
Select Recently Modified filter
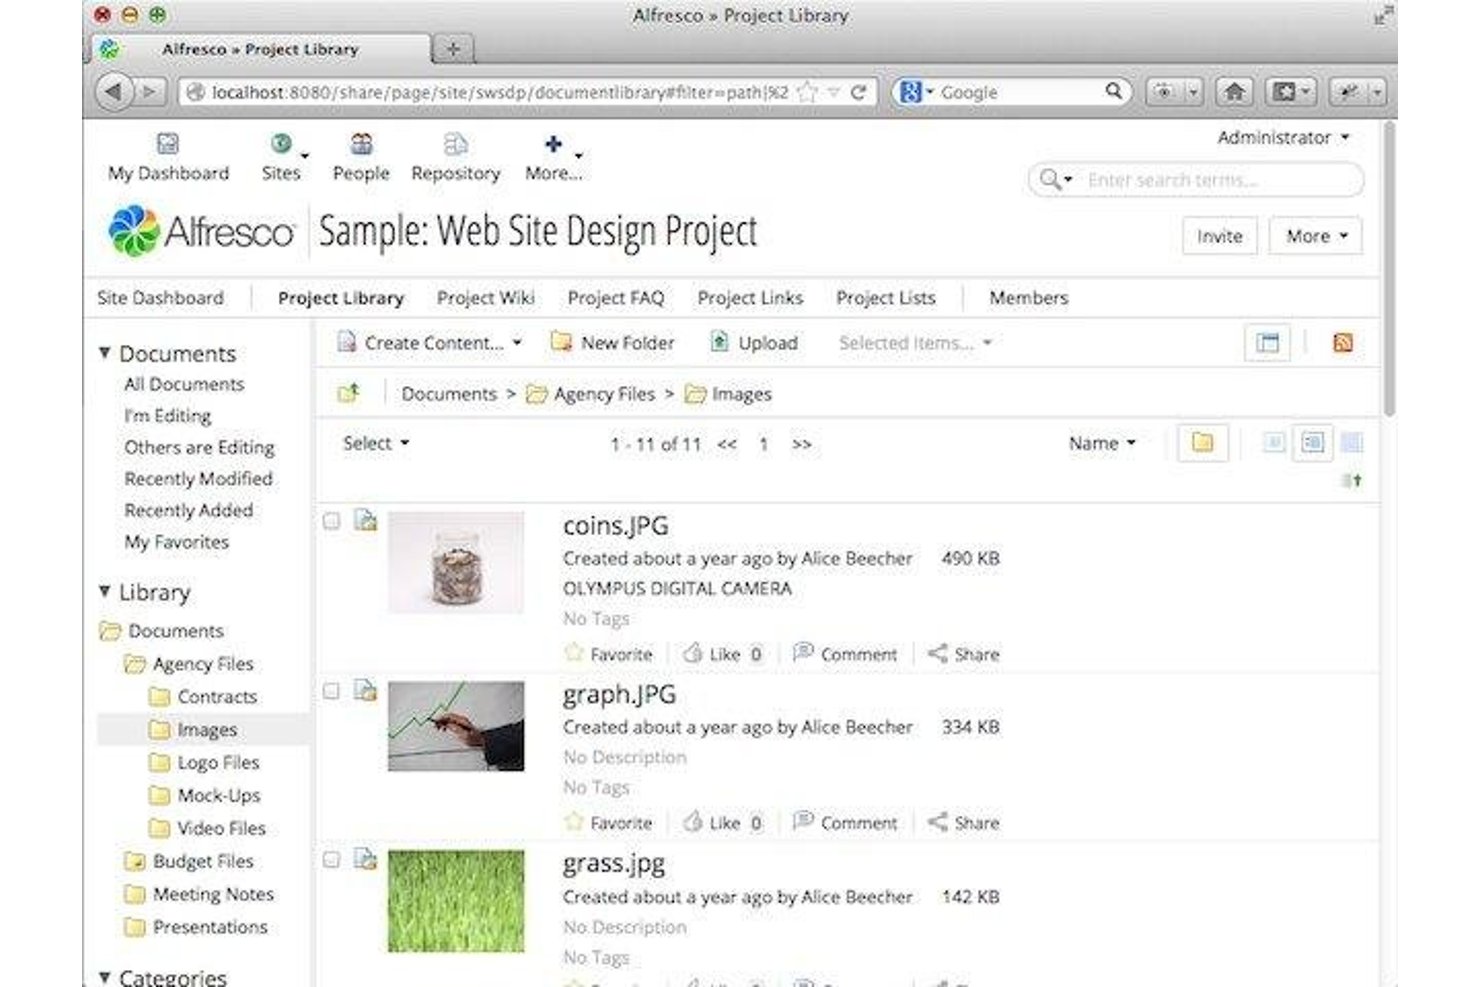coord(198,479)
